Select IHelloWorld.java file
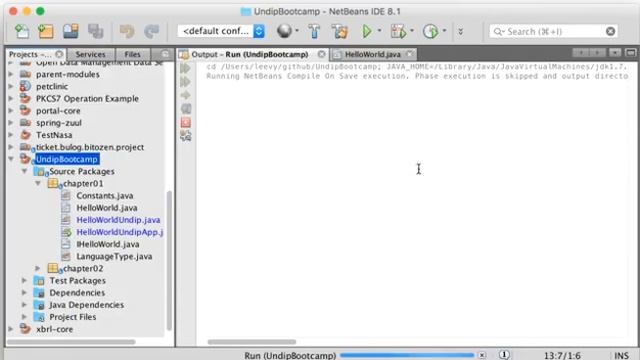640x360 pixels. tap(108, 244)
